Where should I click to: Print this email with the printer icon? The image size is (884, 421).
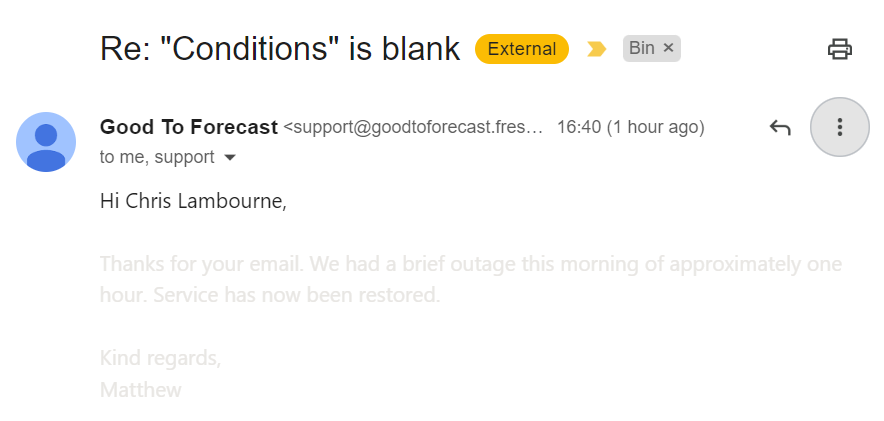coord(839,48)
